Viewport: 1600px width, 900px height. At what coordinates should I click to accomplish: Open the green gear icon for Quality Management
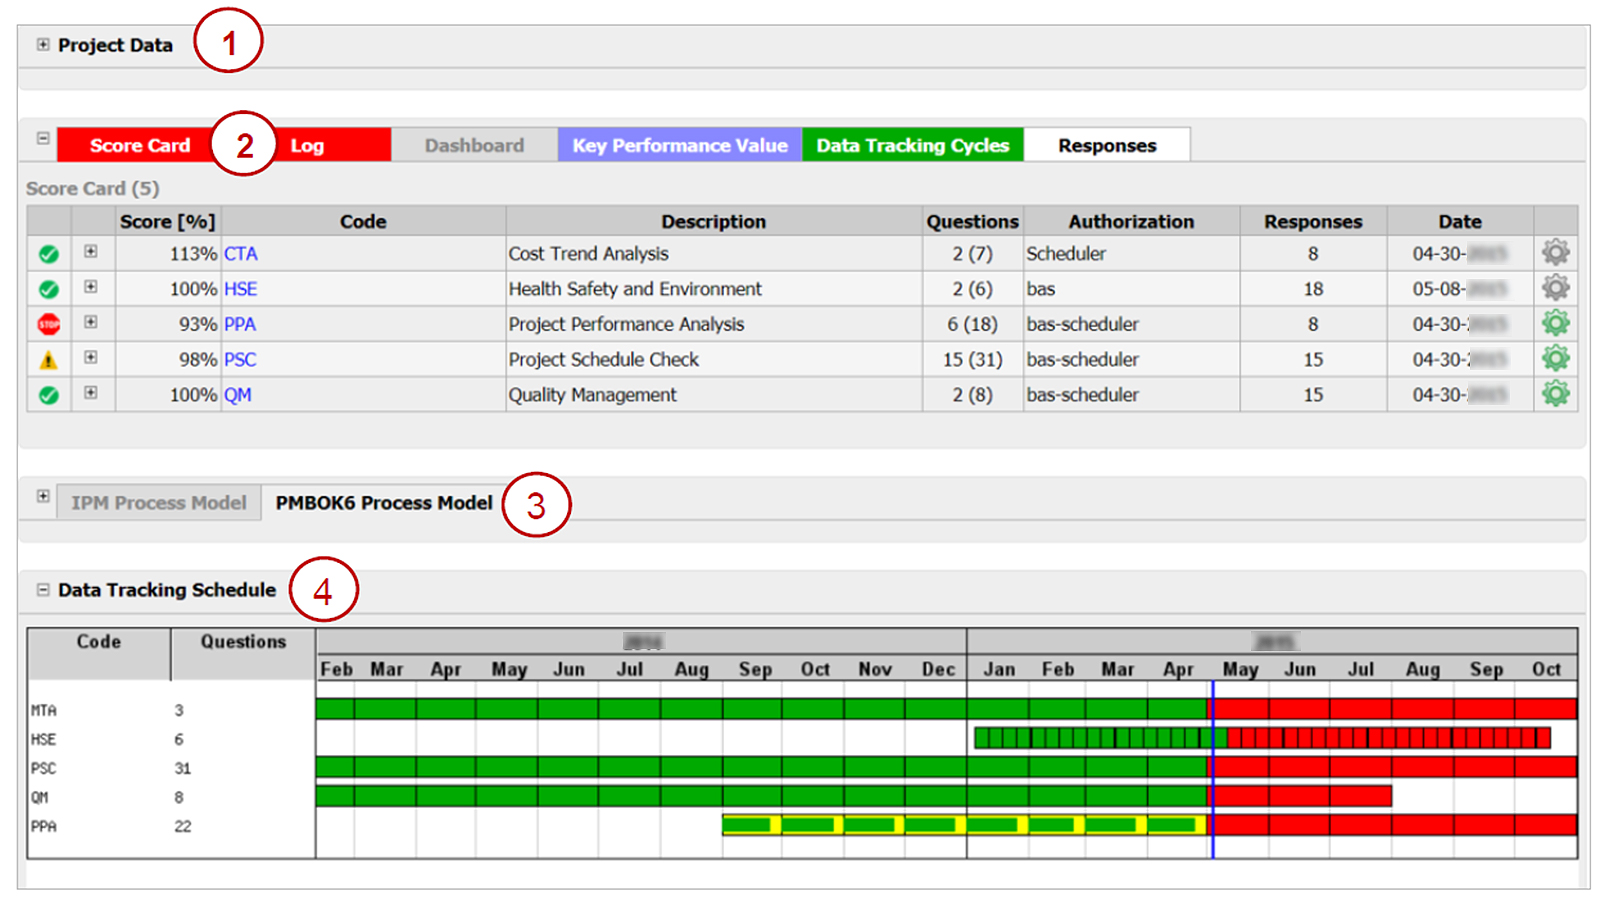point(1556,394)
